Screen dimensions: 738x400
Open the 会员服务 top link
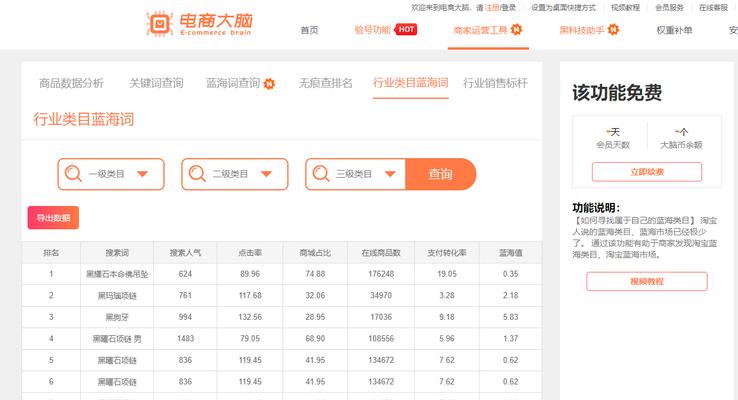[669, 8]
